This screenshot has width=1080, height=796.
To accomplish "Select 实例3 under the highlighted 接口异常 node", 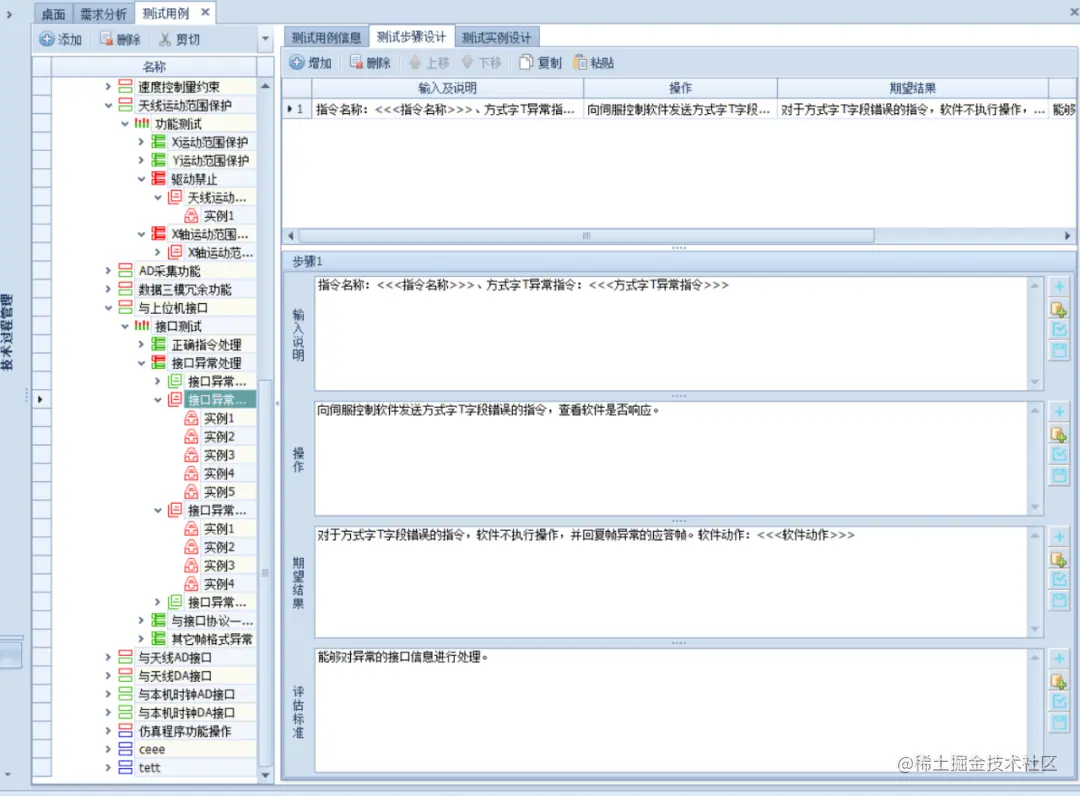I will [x=219, y=455].
